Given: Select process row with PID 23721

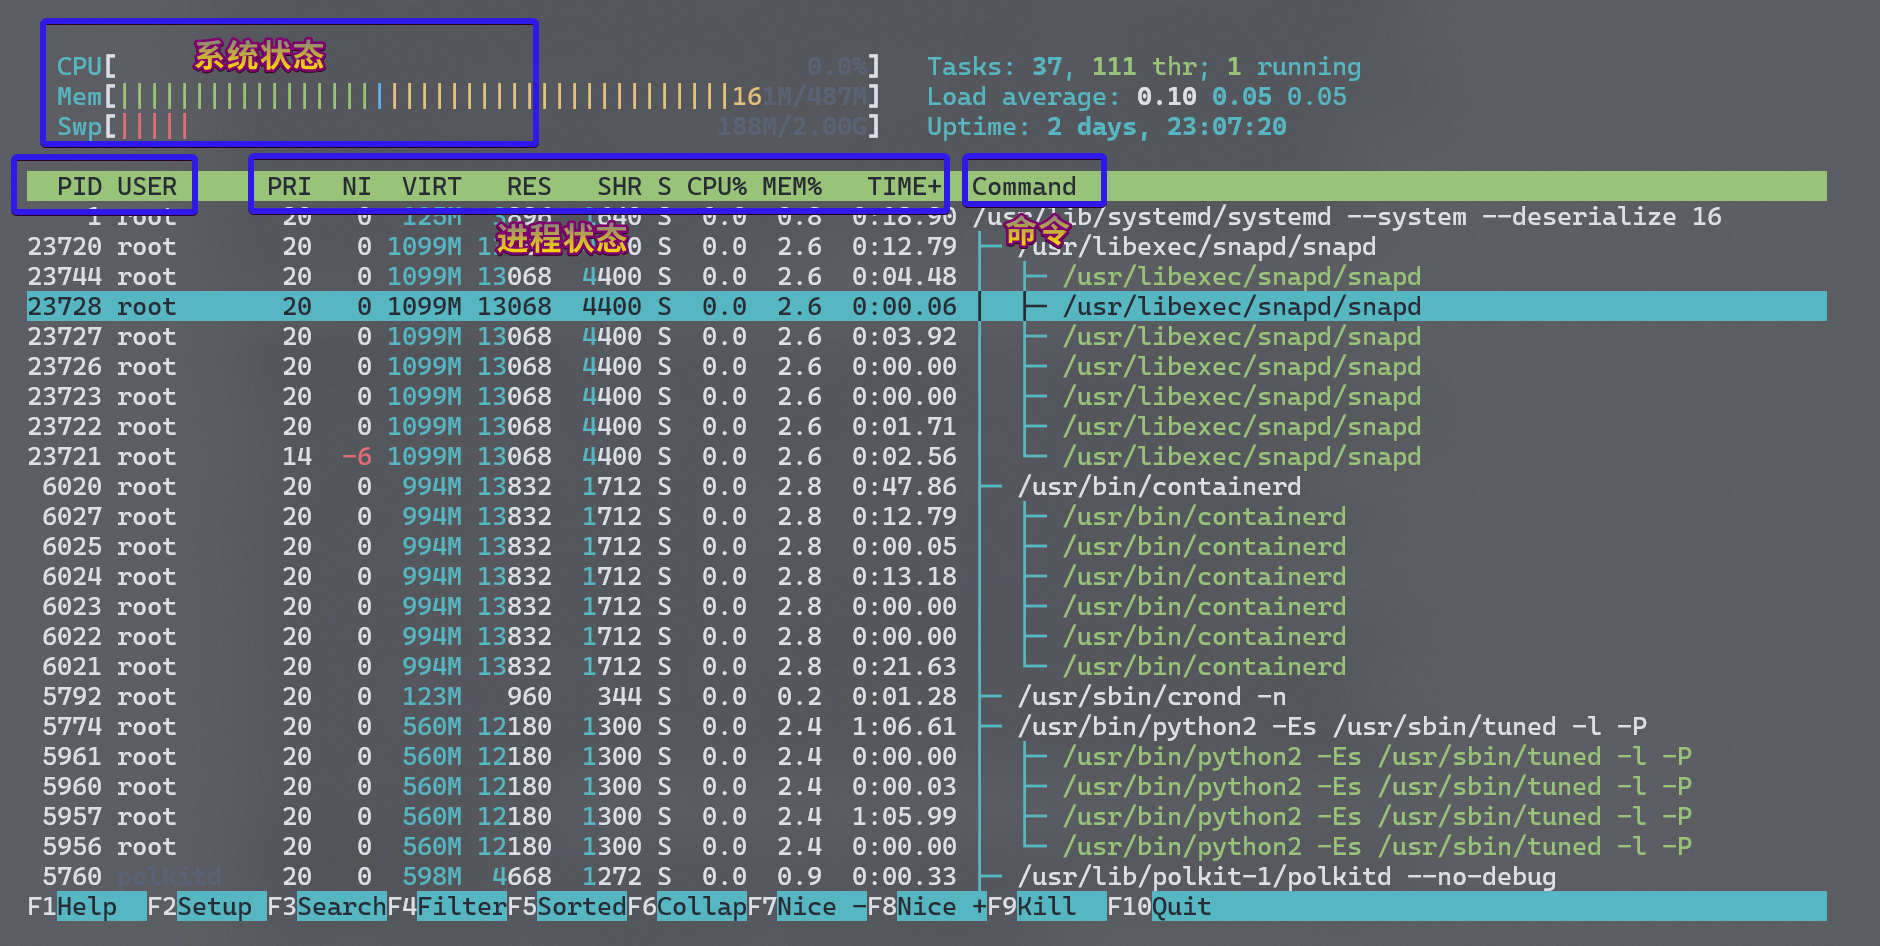Looking at the screenshot, I should coord(65,457).
